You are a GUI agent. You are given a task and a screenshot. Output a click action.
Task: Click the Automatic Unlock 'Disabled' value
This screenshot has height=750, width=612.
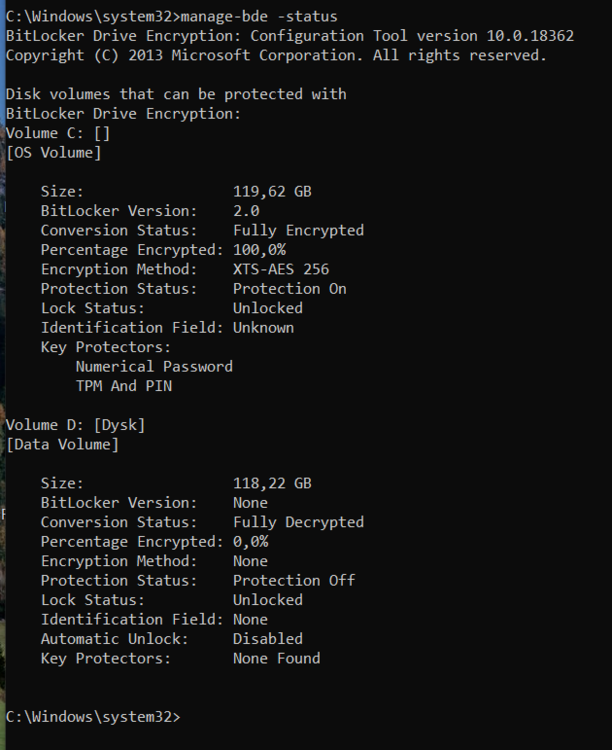click(x=268, y=639)
